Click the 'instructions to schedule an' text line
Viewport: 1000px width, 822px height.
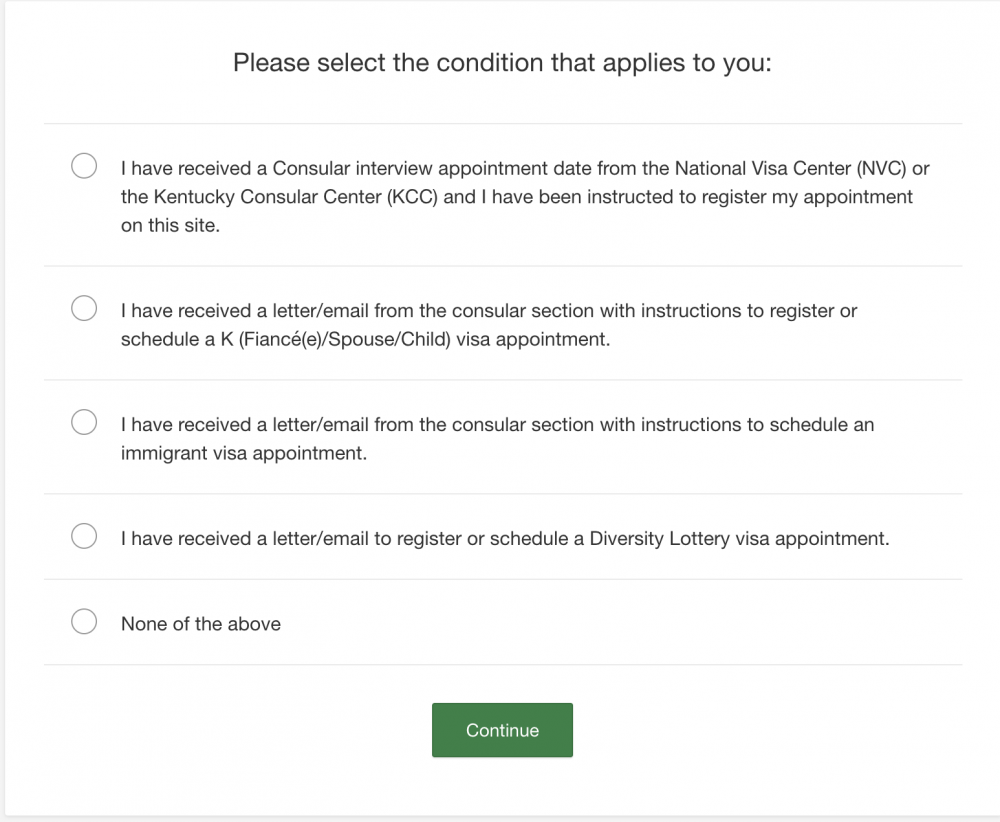point(497,425)
